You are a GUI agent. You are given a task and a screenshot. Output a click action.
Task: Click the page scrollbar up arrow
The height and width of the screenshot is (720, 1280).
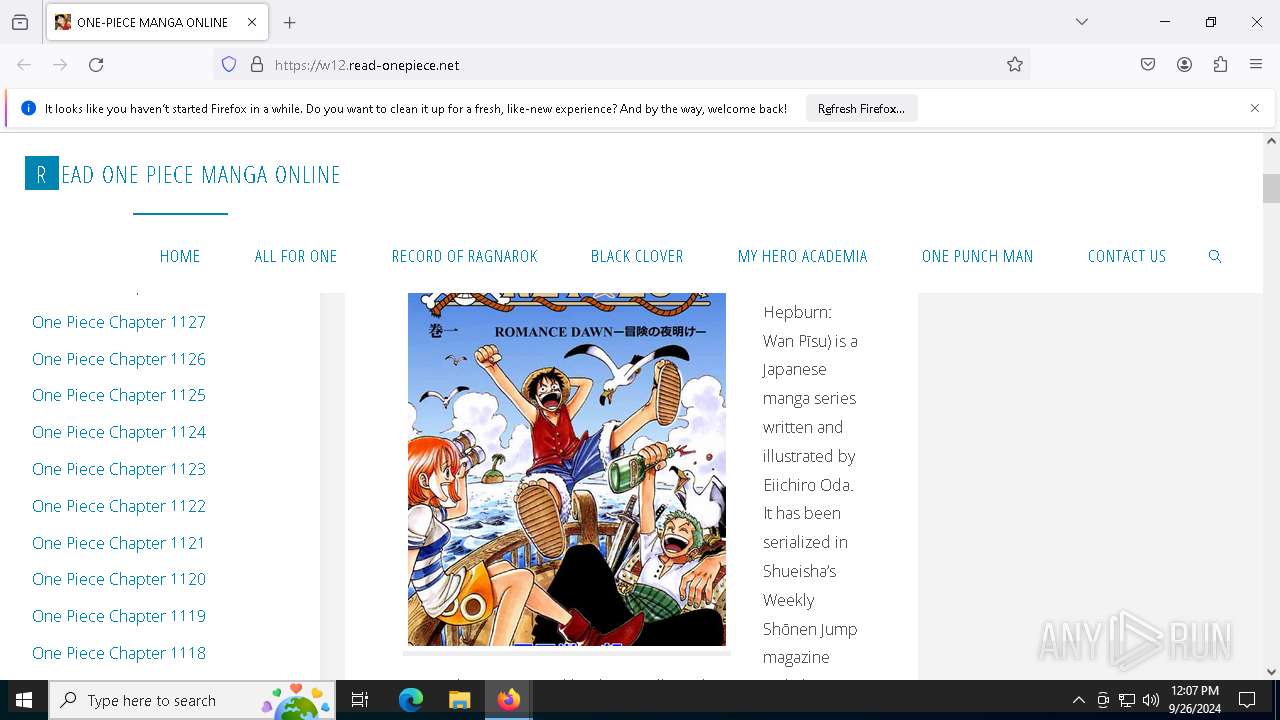pos(1271,141)
